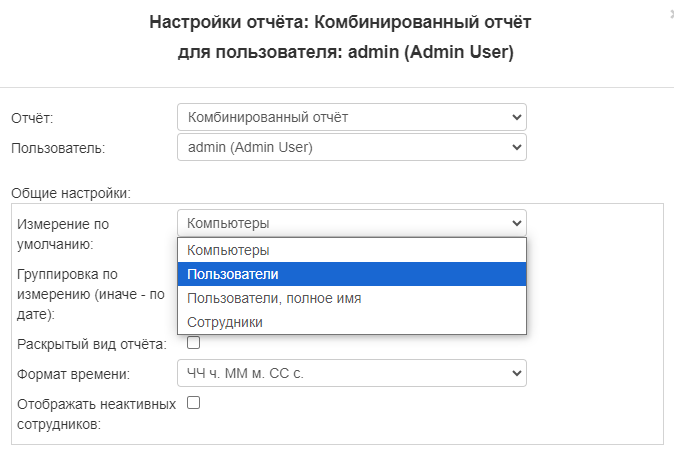
Task: Close the report settings dialog
Action: point(670,13)
